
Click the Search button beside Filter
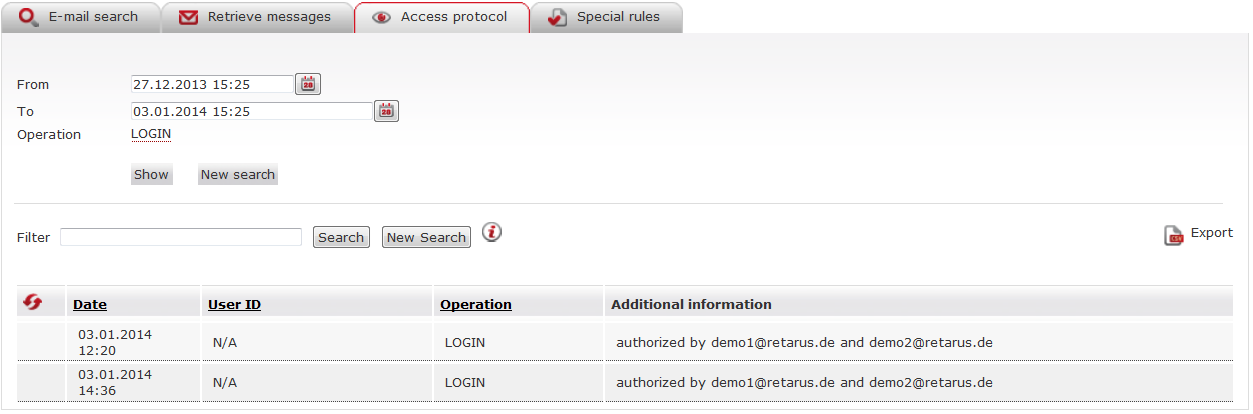tap(341, 237)
